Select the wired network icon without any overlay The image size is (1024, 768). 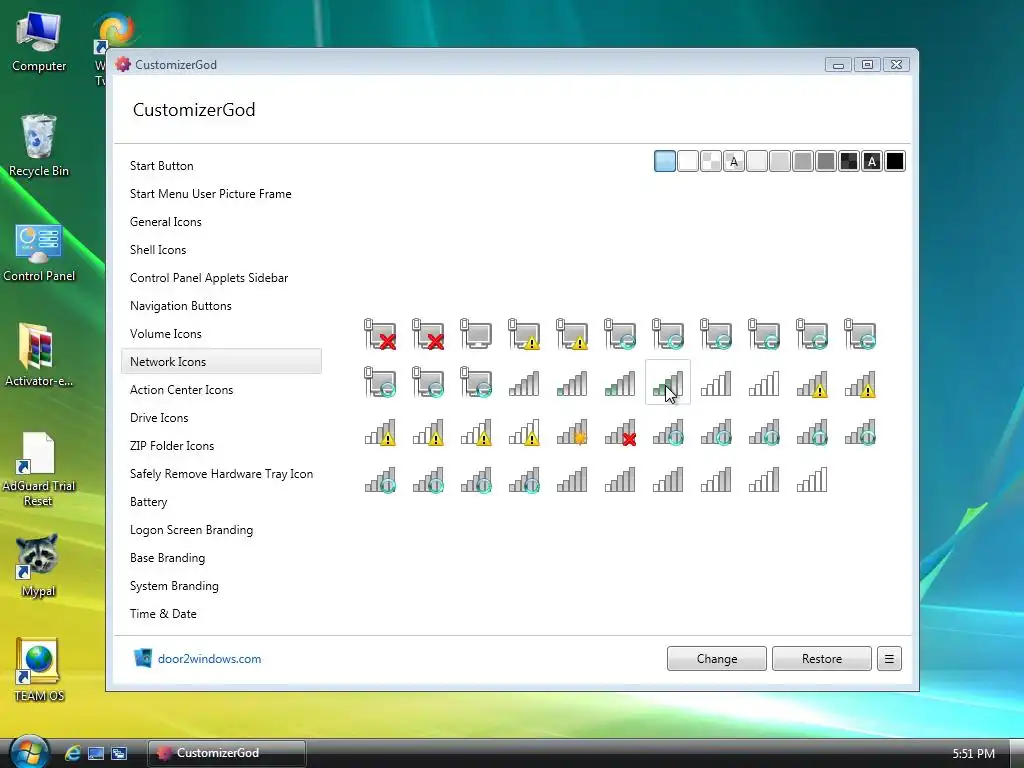tap(476, 334)
